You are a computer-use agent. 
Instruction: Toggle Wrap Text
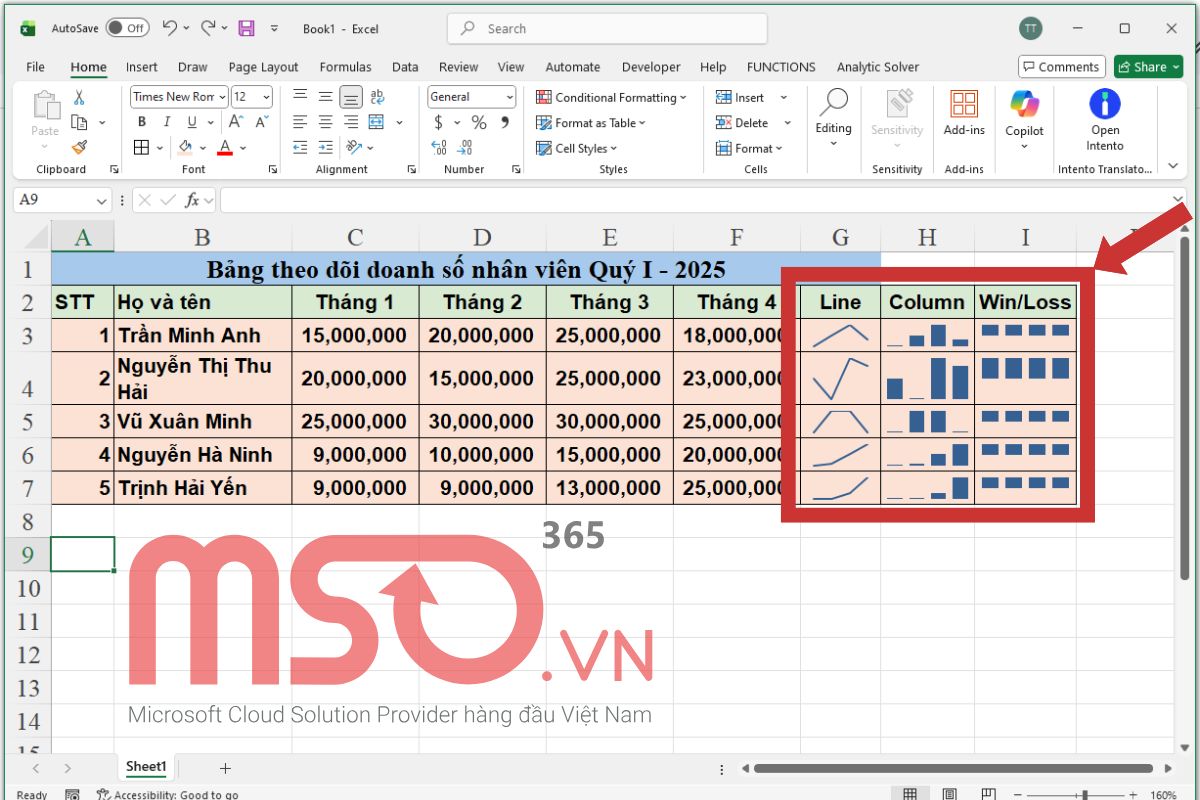(377, 97)
